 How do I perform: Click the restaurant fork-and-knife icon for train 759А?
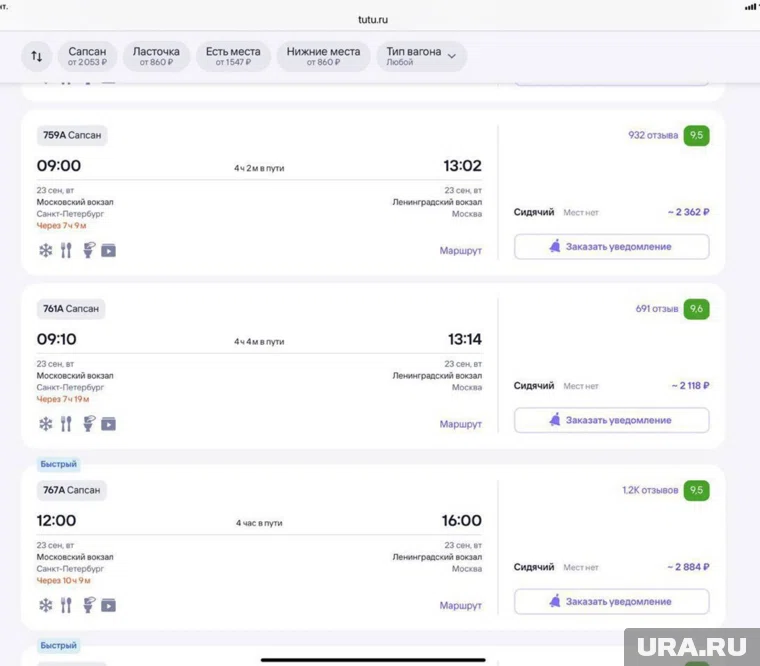pyautogui.click(x=66, y=250)
